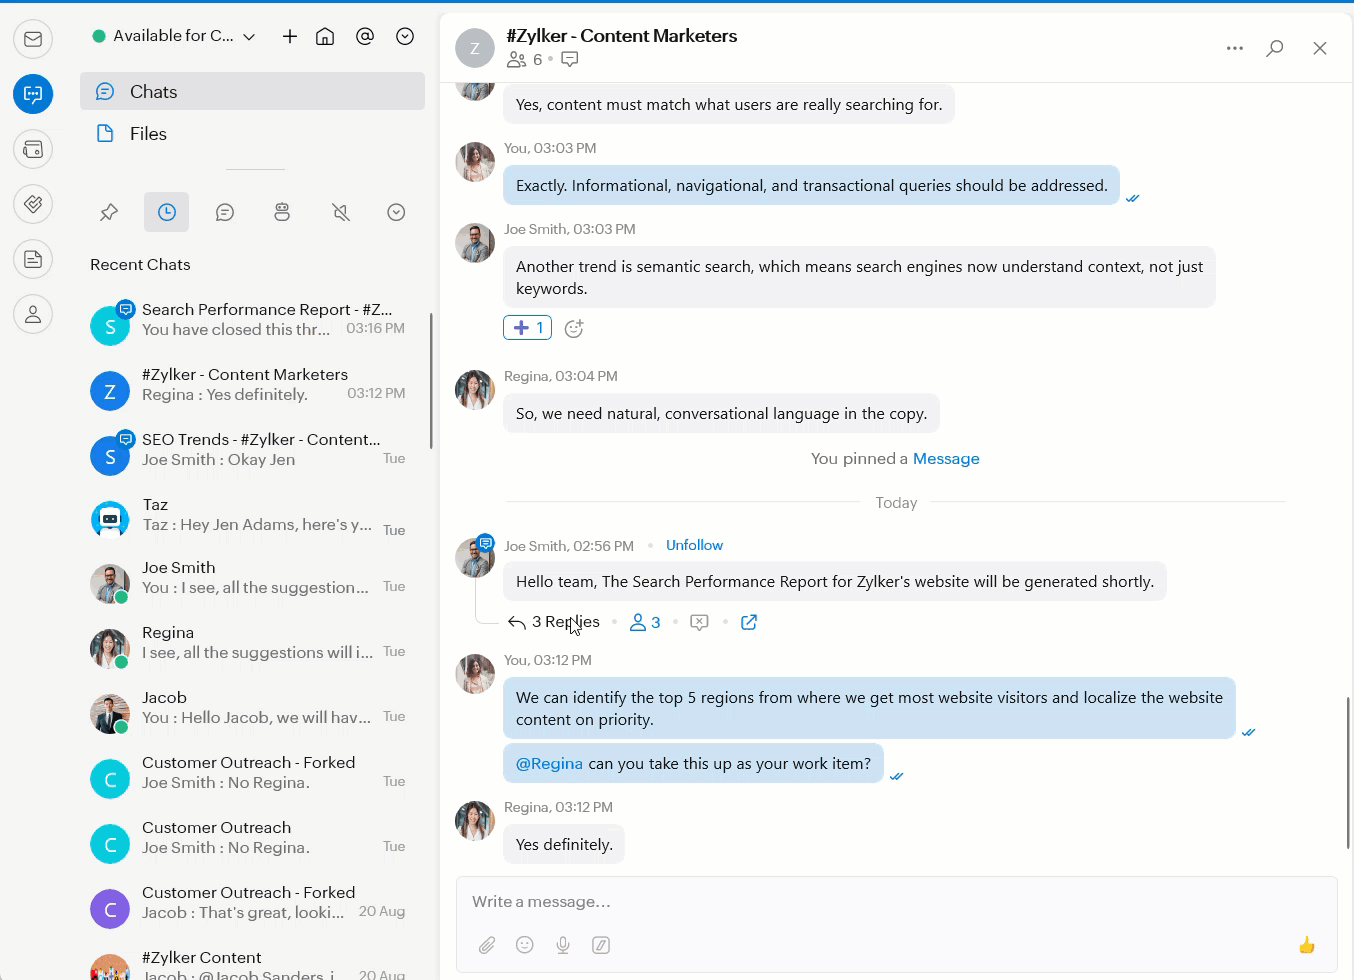
Task: Select the Files menu item
Action: [x=252, y=133]
